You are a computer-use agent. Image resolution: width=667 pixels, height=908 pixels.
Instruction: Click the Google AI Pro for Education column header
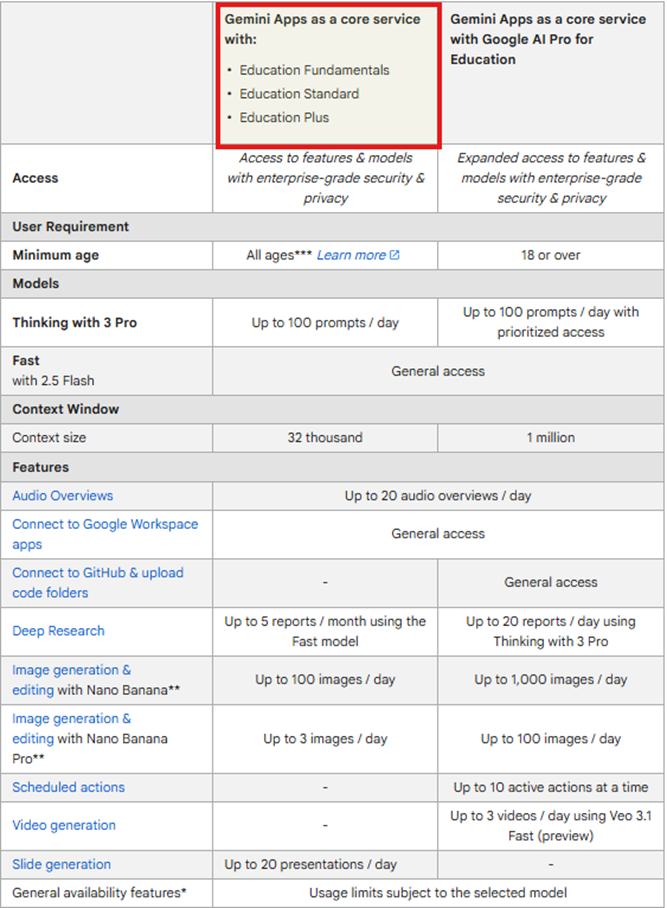[548, 40]
